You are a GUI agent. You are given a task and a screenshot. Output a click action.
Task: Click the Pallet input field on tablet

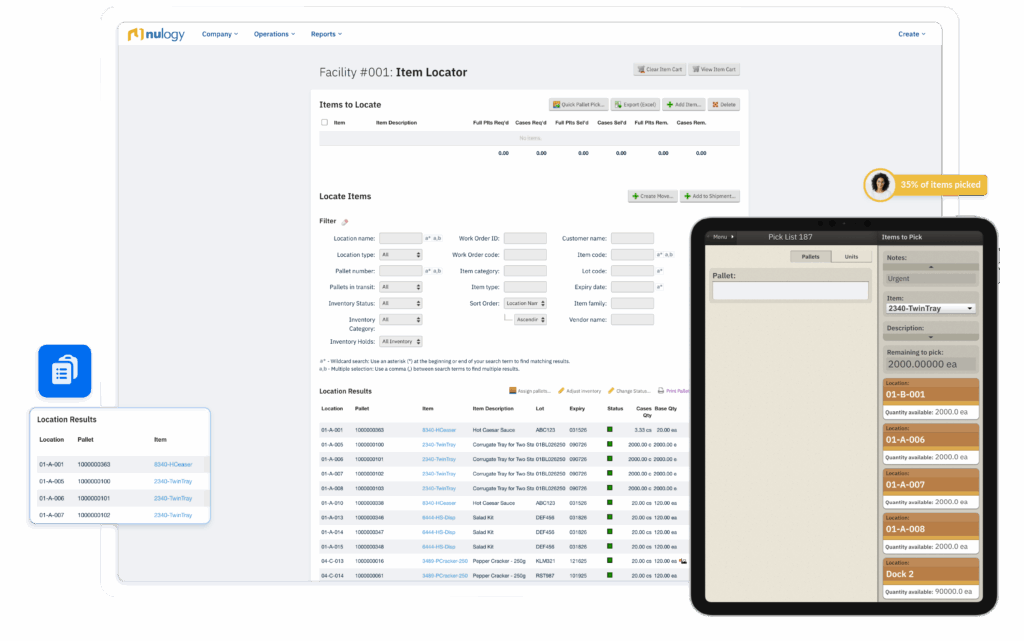point(790,291)
